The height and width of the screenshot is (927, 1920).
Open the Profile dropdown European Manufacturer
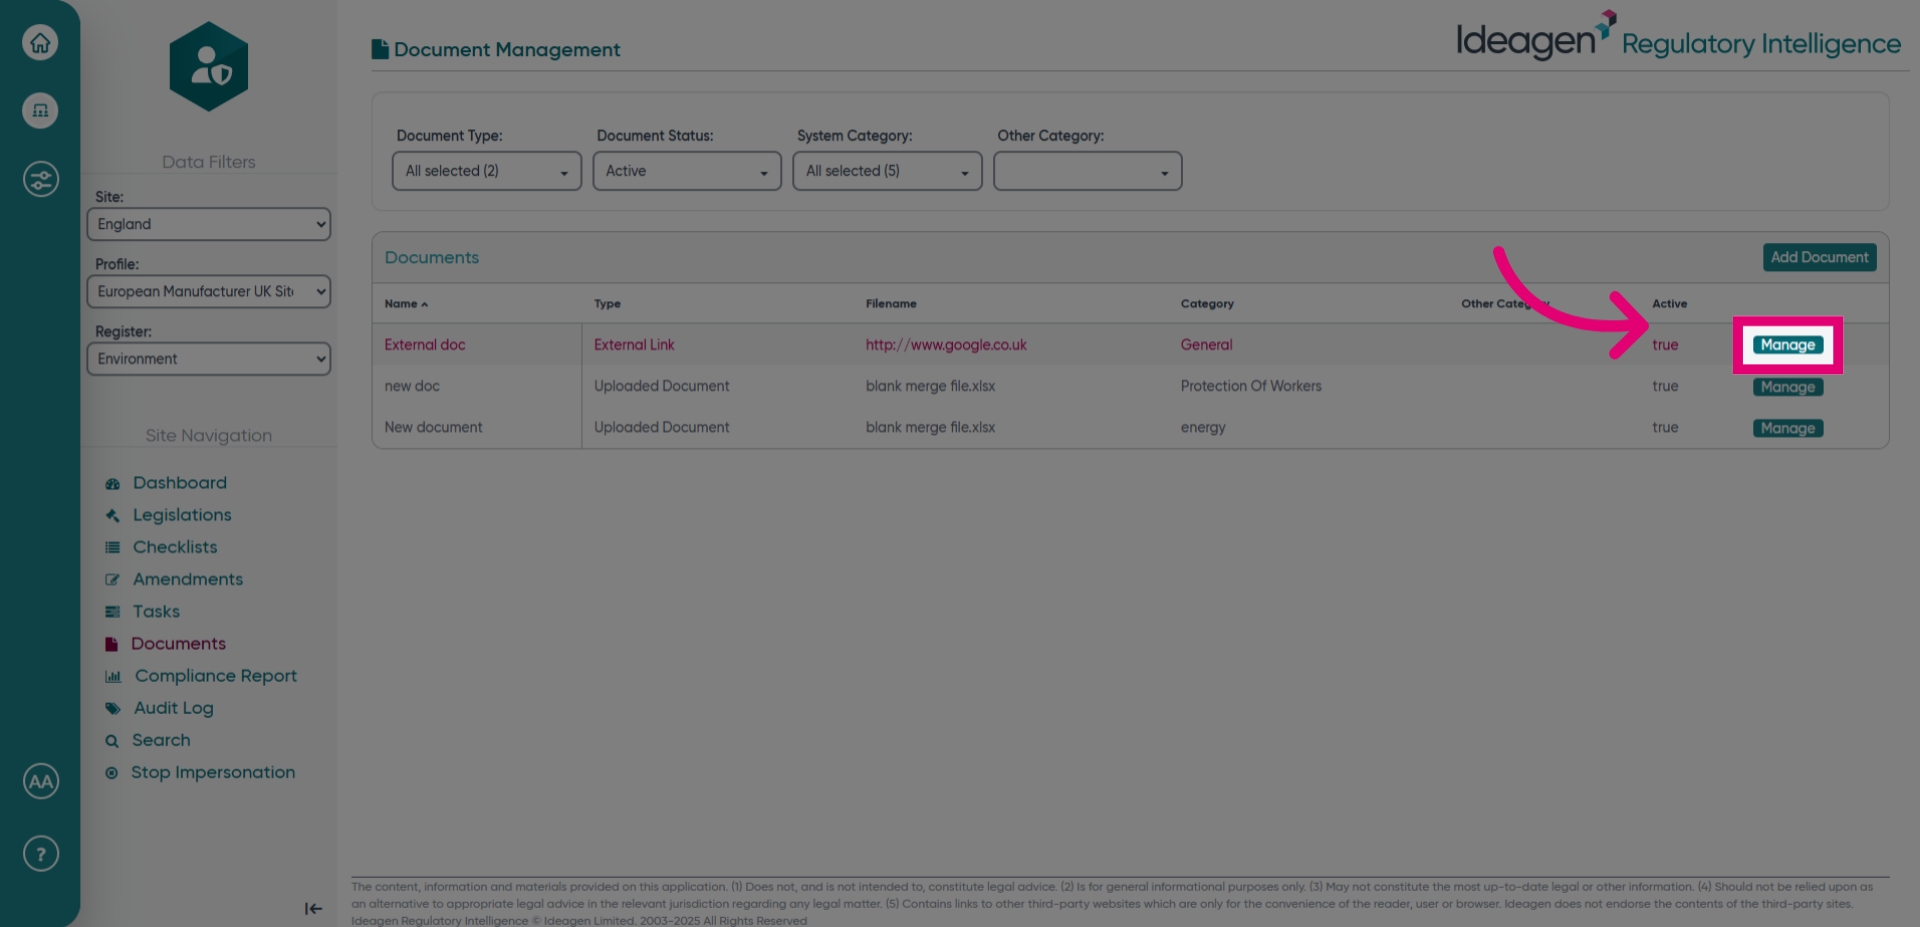(208, 291)
